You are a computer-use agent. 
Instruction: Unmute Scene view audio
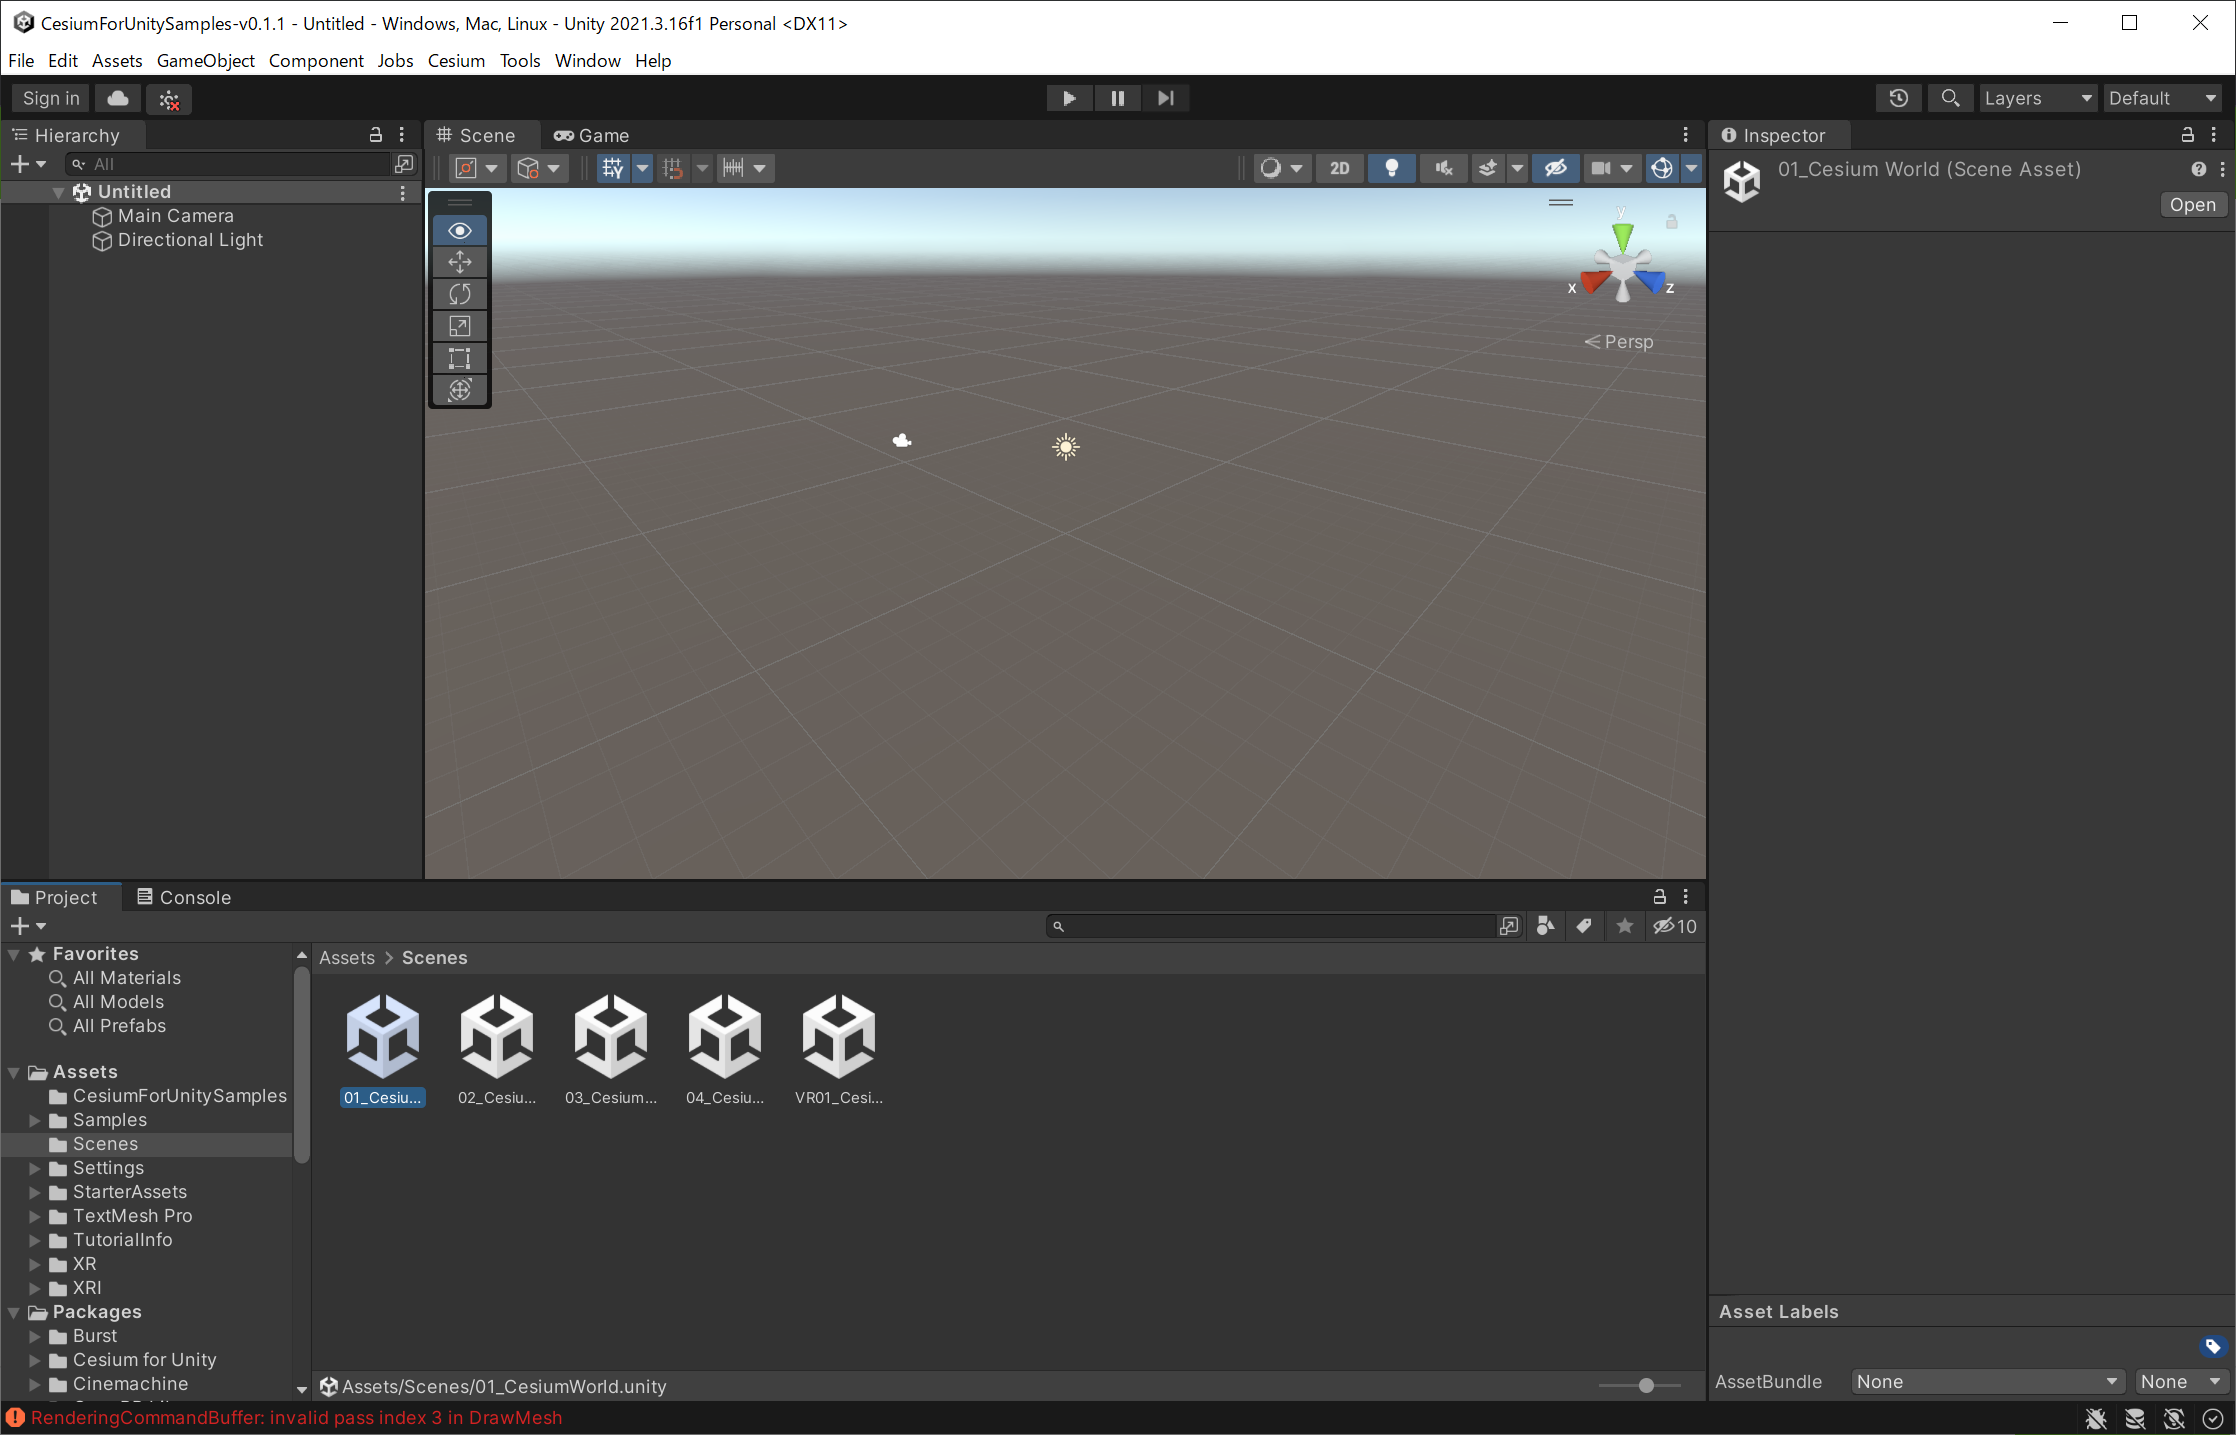(x=1443, y=168)
